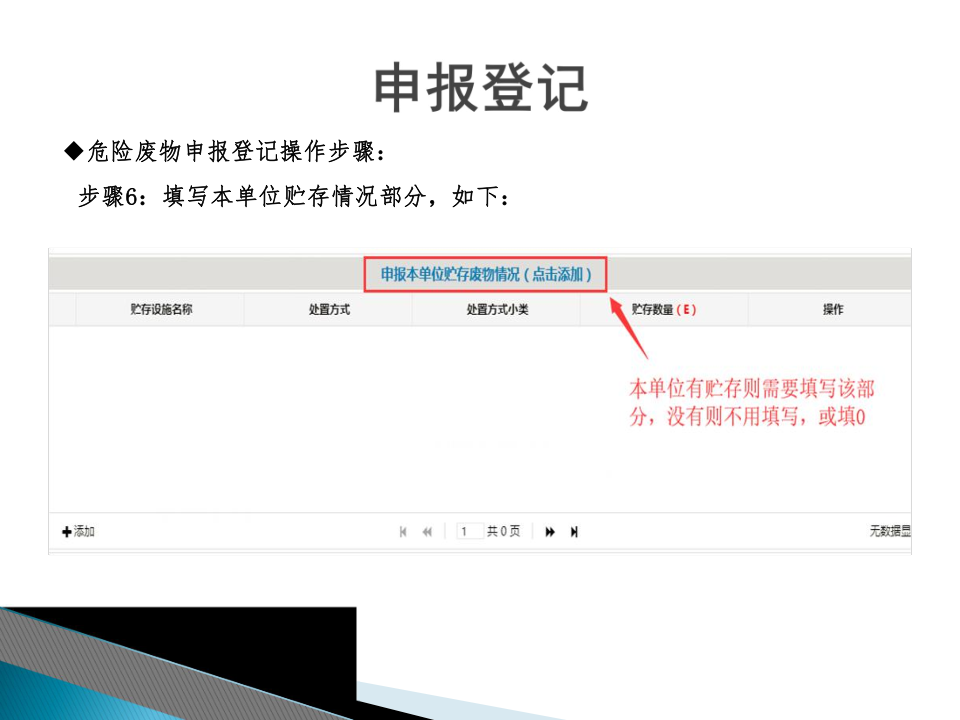Click the 步骤6 instruction line
Image resolution: width=960 pixels, height=720 pixels.
coord(294,197)
